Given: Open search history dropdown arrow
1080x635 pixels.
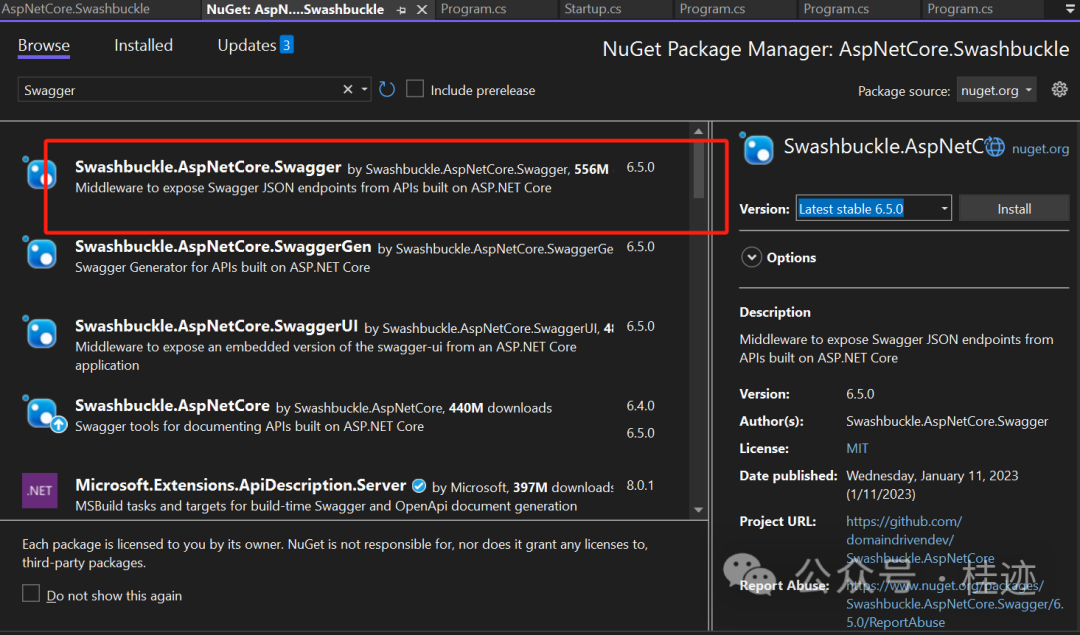Looking at the screenshot, I should (364, 90).
